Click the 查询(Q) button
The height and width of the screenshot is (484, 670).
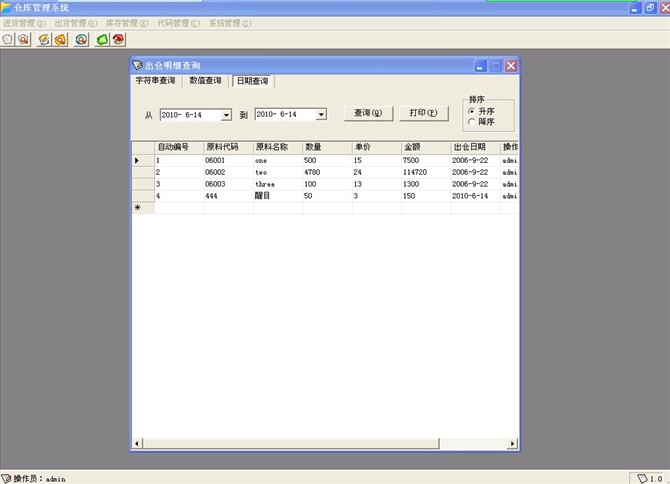(368, 113)
